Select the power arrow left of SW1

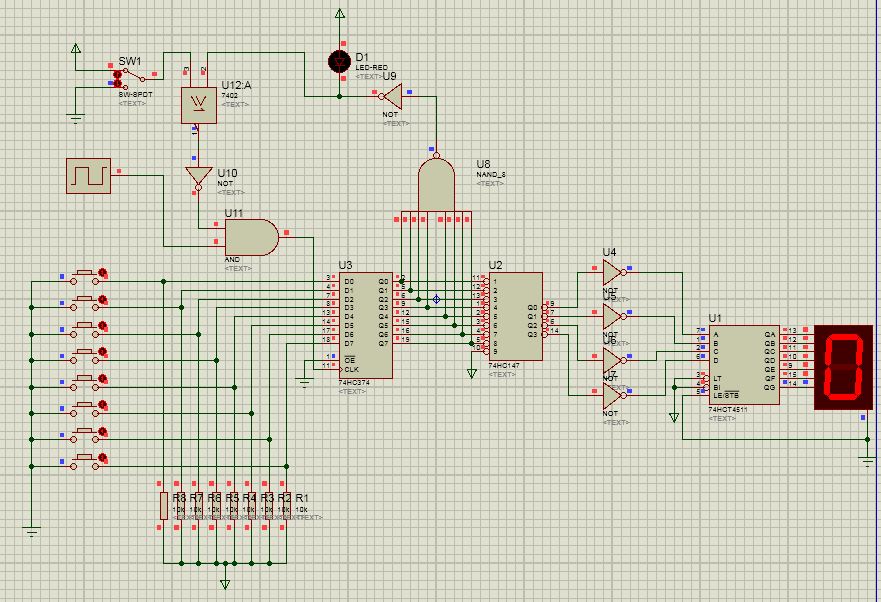(x=76, y=48)
